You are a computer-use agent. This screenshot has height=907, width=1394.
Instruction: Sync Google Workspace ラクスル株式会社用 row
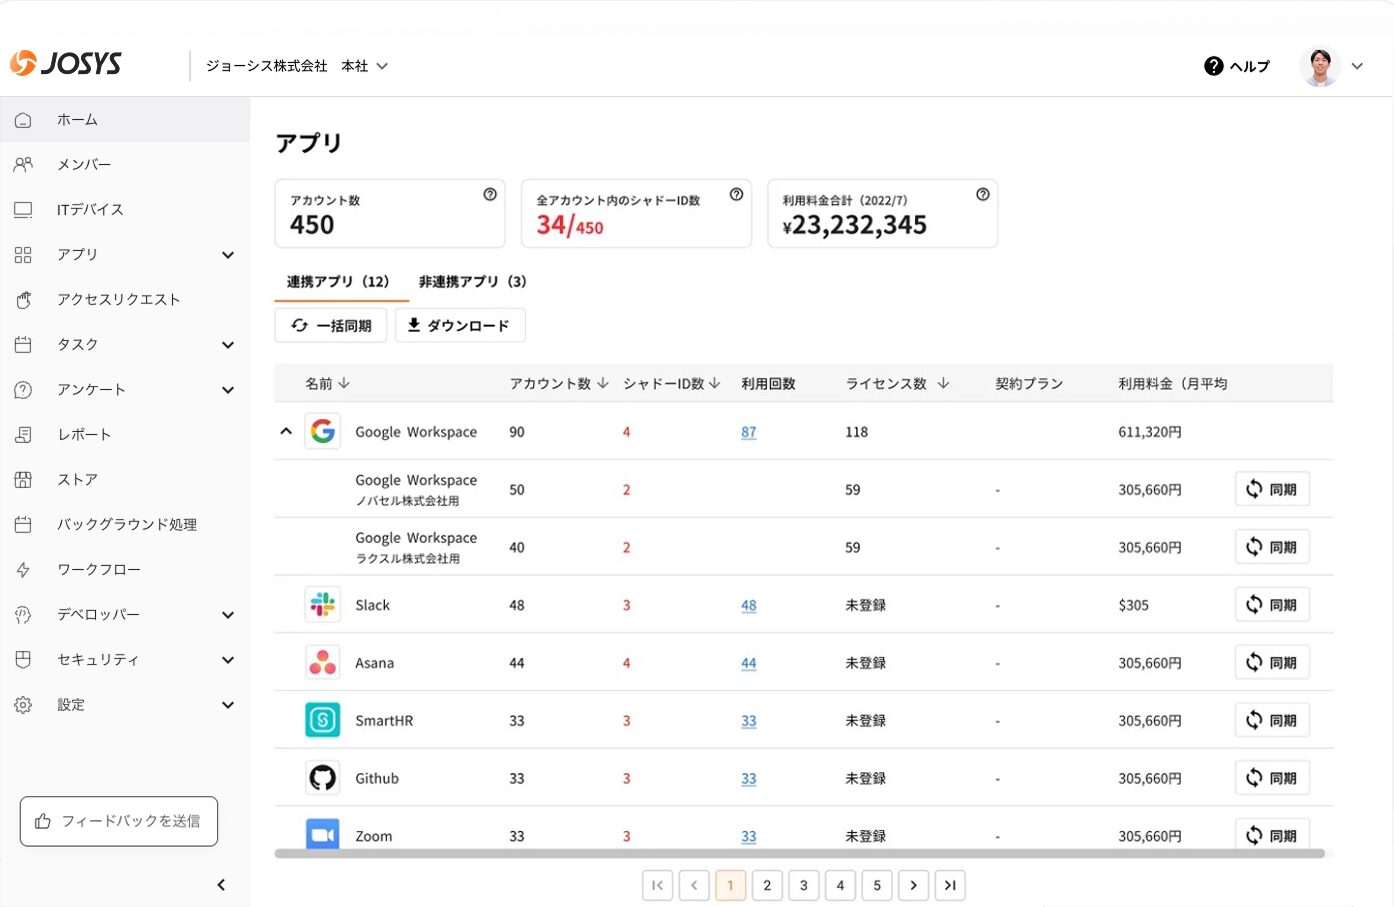(x=1272, y=547)
